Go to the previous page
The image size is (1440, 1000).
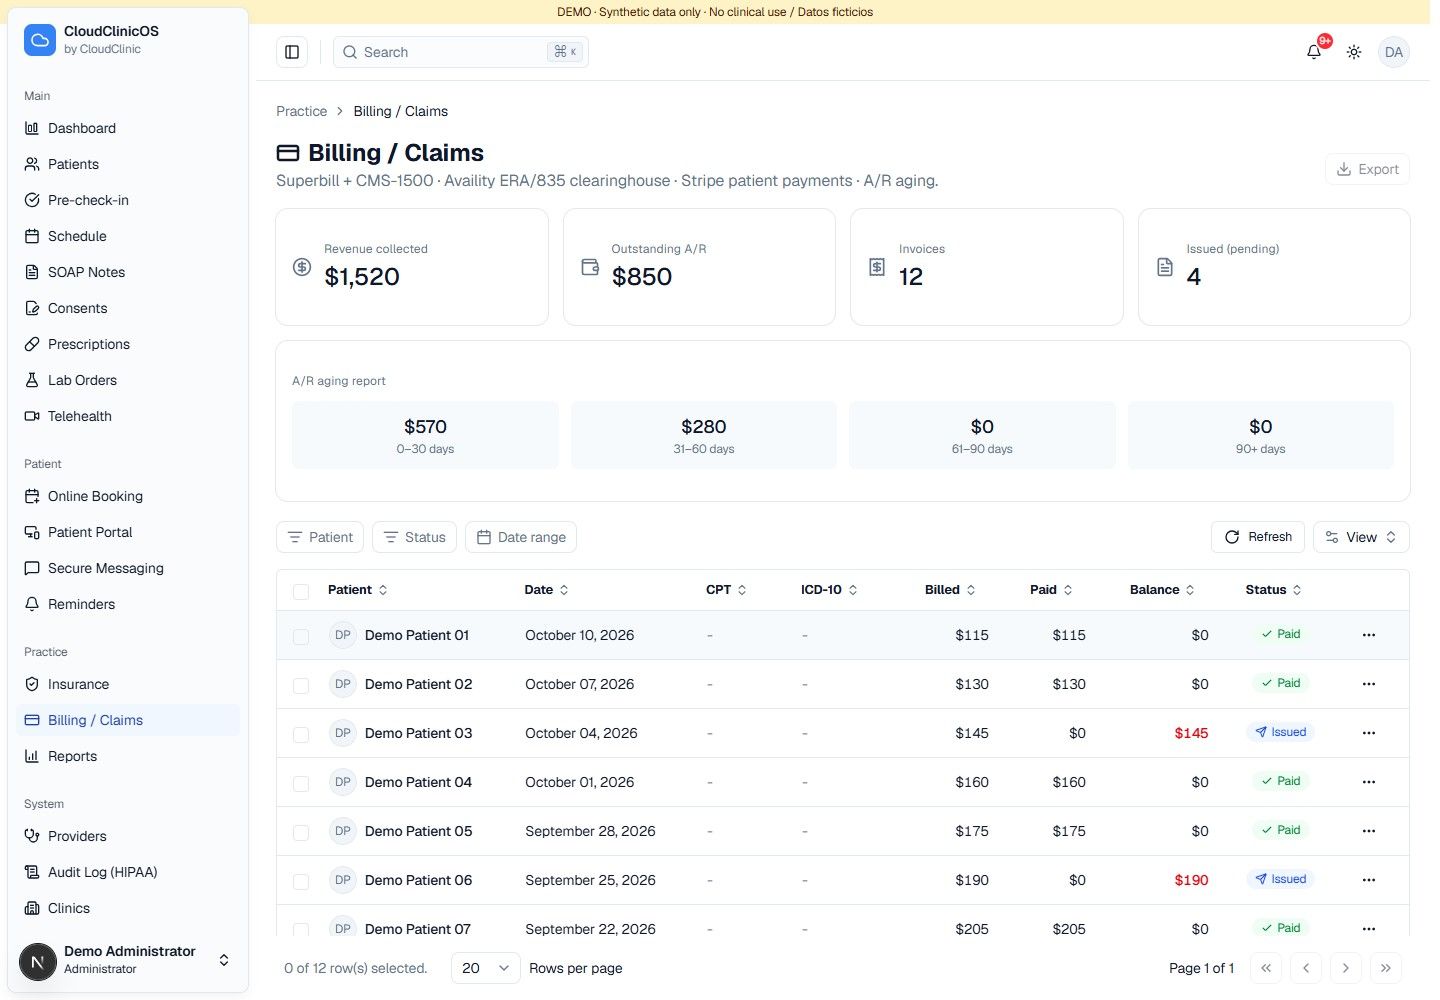point(1306,968)
